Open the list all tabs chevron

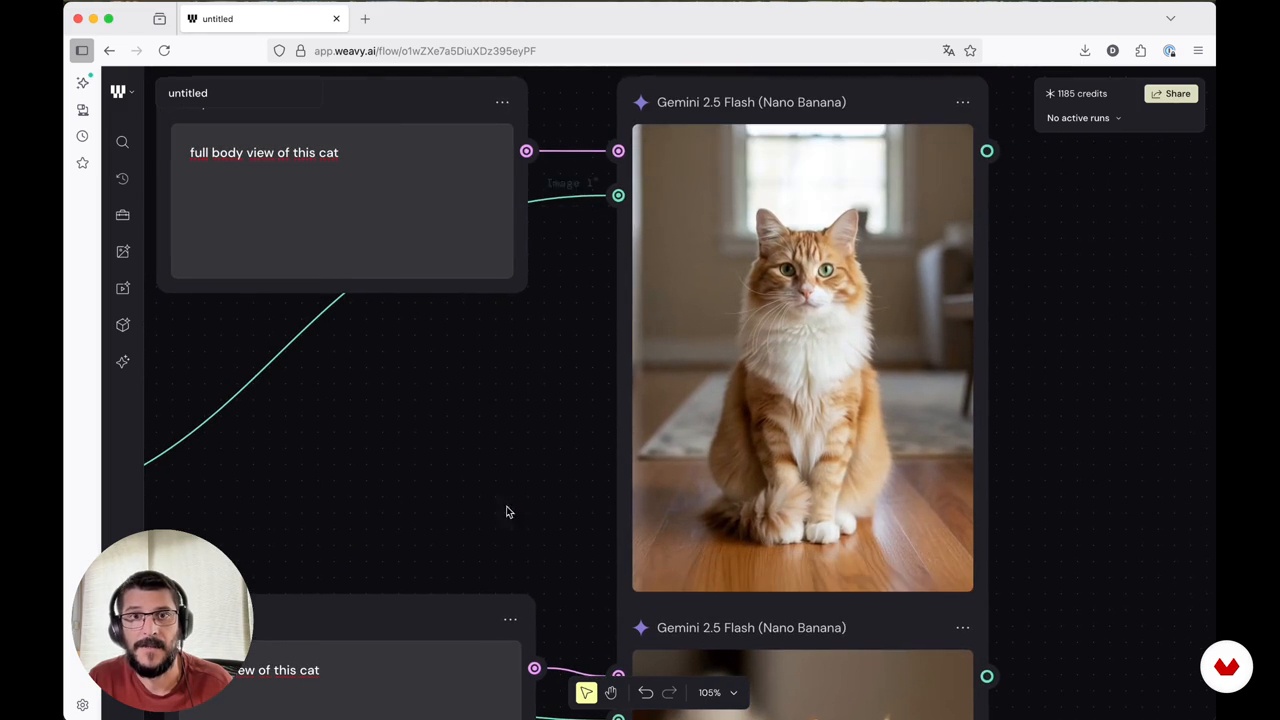coord(1170,19)
